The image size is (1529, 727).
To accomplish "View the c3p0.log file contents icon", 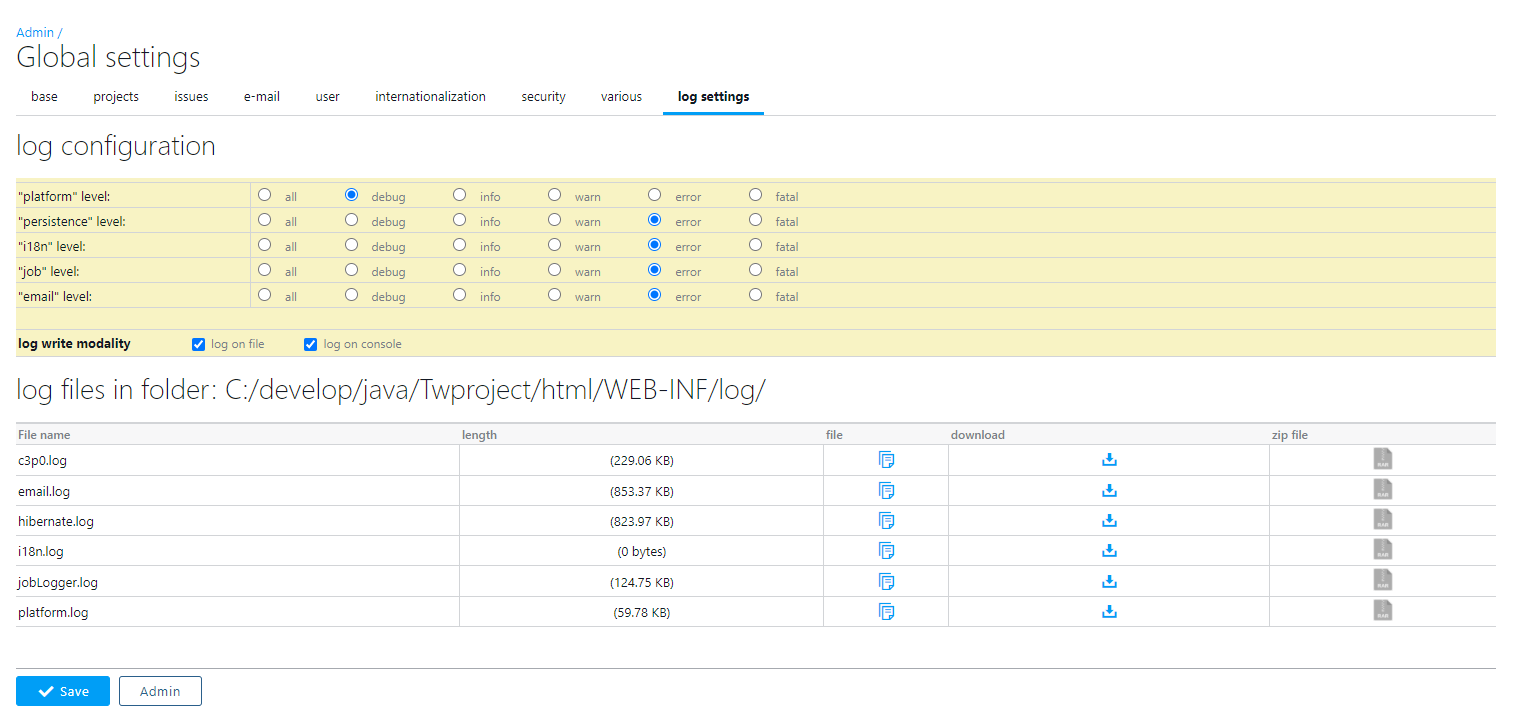I will 886,460.
